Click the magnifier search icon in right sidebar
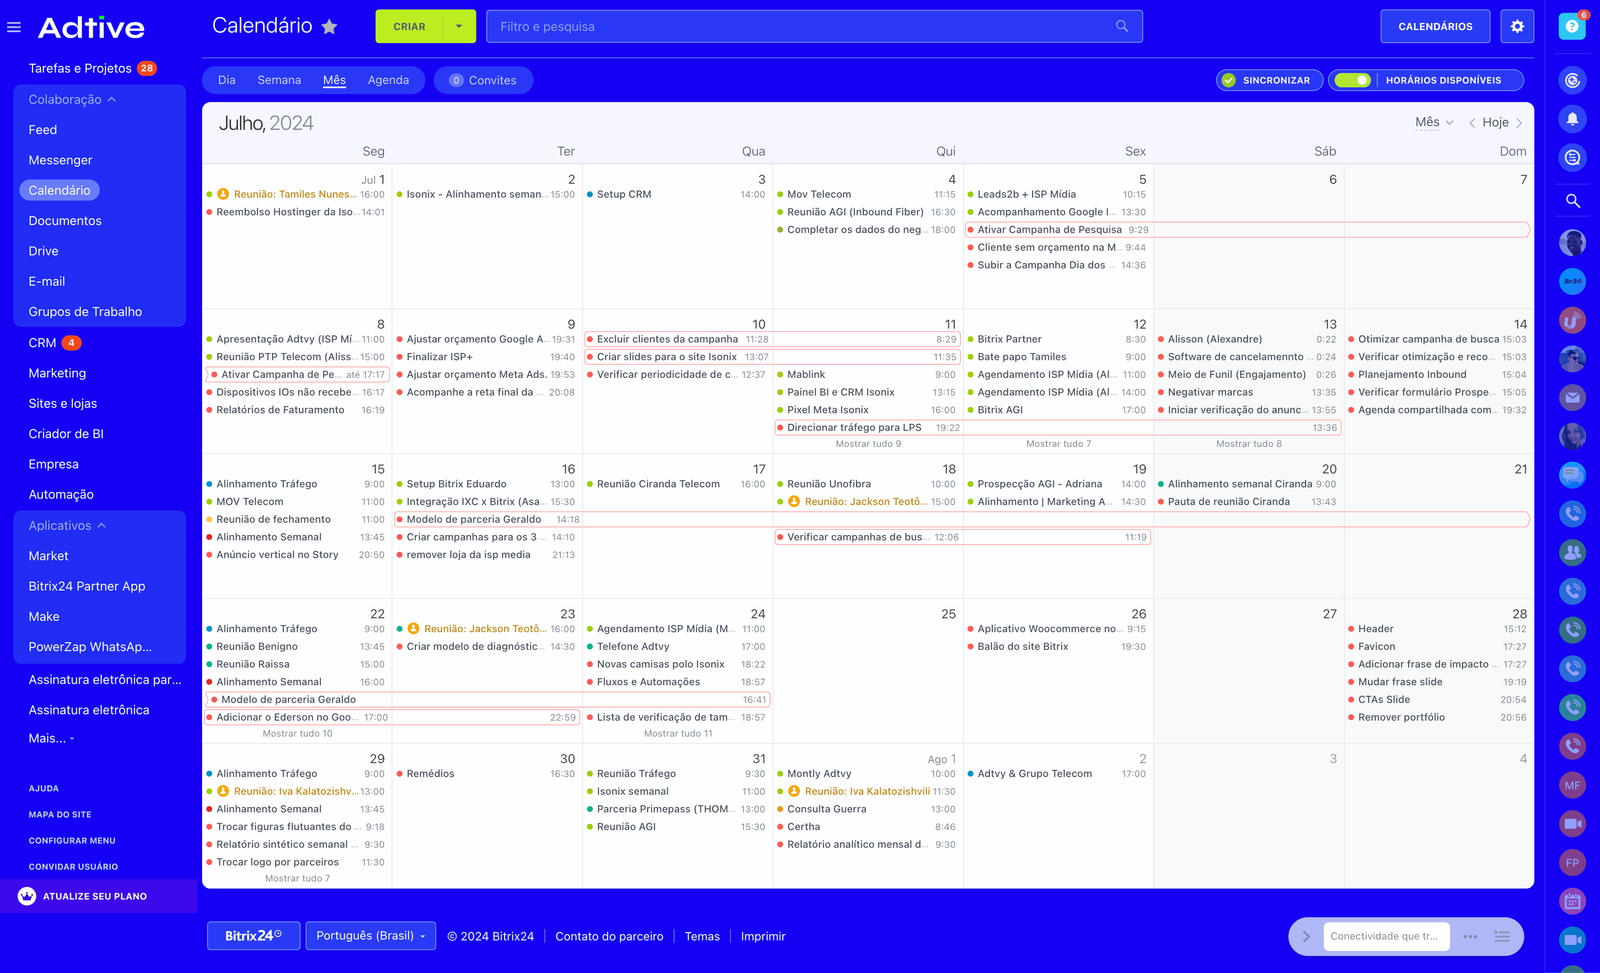The image size is (1600, 973). [x=1572, y=201]
